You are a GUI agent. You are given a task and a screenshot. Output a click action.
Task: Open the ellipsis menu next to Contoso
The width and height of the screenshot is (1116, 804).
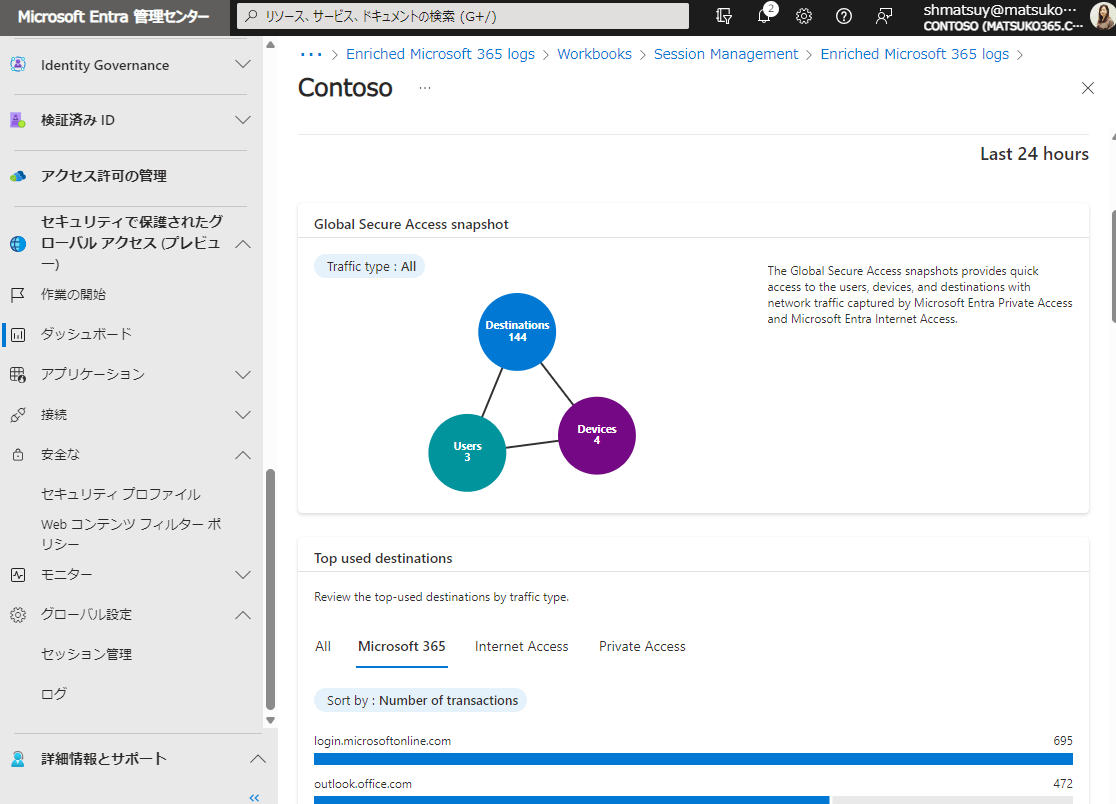pos(425,88)
